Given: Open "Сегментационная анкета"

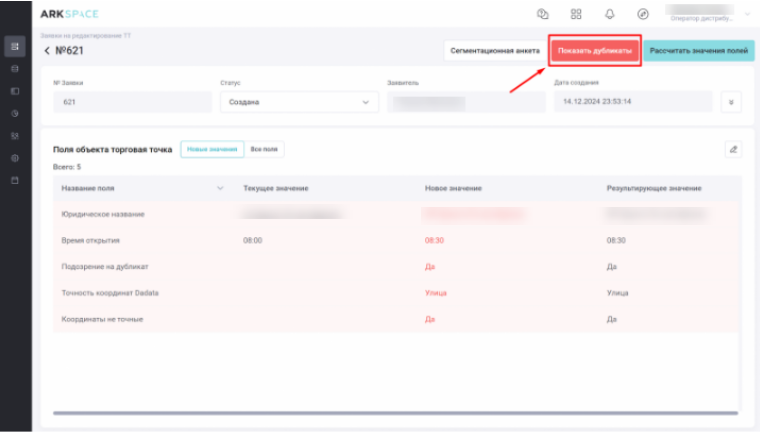Looking at the screenshot, I should click(x=494, y=50).
